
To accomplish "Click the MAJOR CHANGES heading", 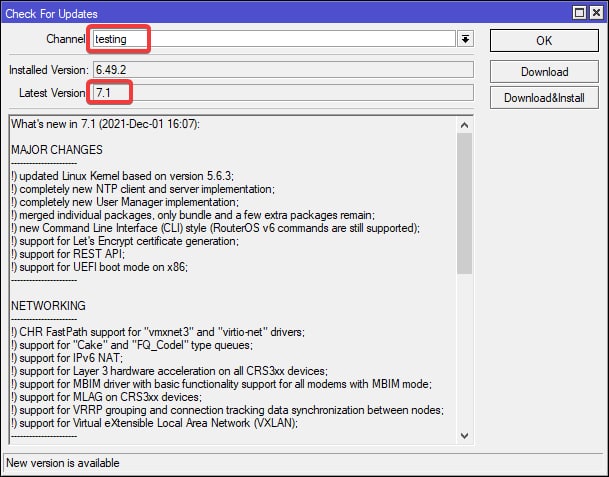I will point(57,150).
